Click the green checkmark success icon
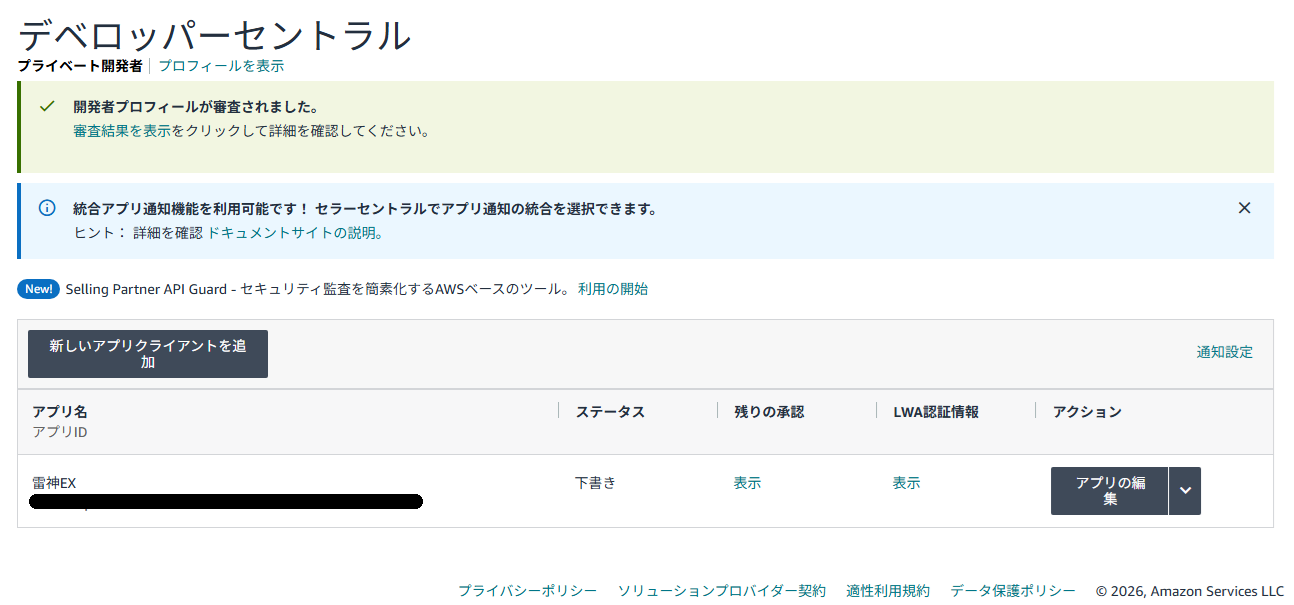Screen dimensions: 1294x605 click(47, 106)
